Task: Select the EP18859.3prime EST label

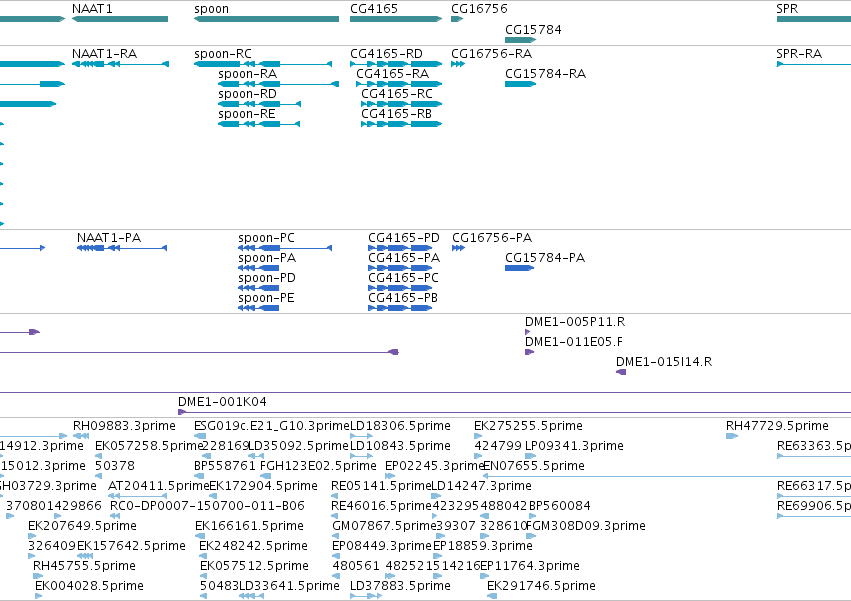Action: pos(483,547)
